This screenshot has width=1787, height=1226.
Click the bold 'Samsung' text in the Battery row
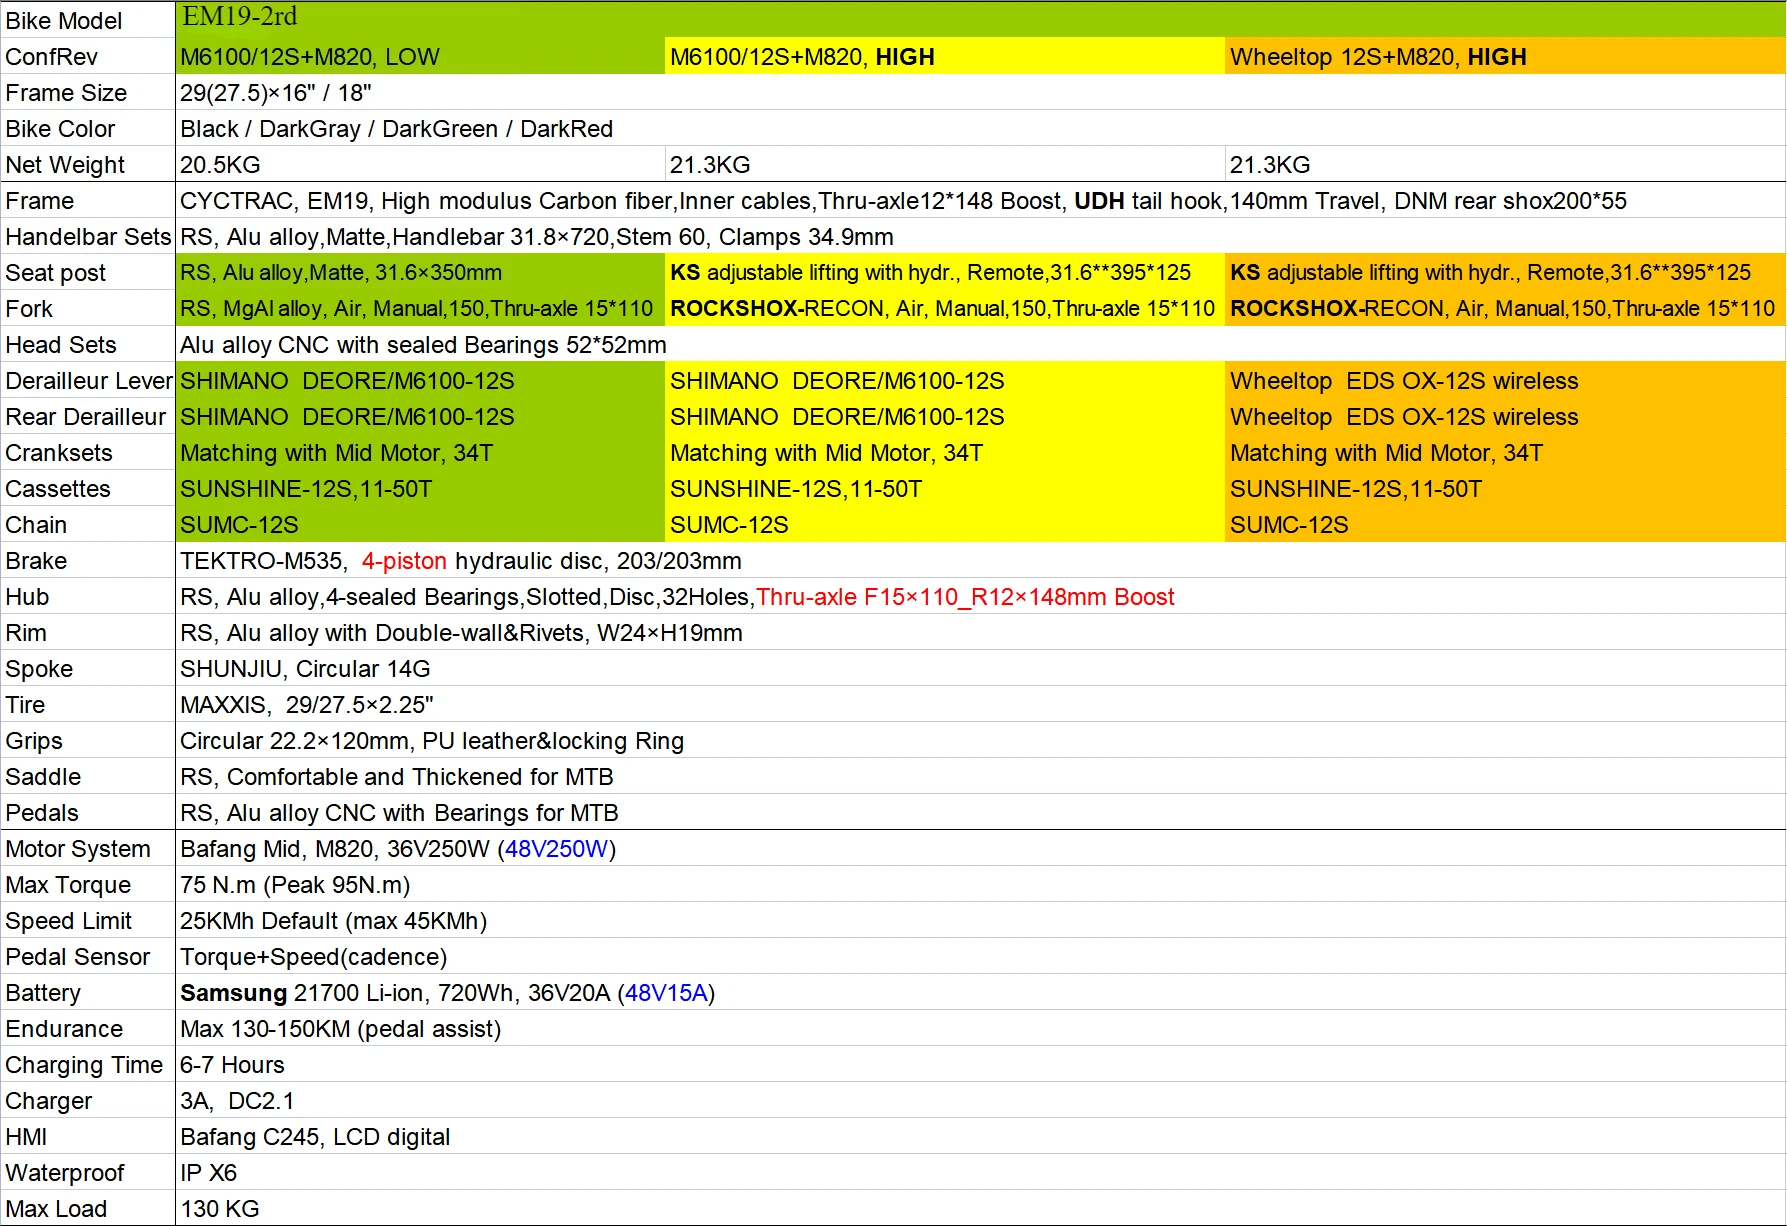[x=233, y=993]
